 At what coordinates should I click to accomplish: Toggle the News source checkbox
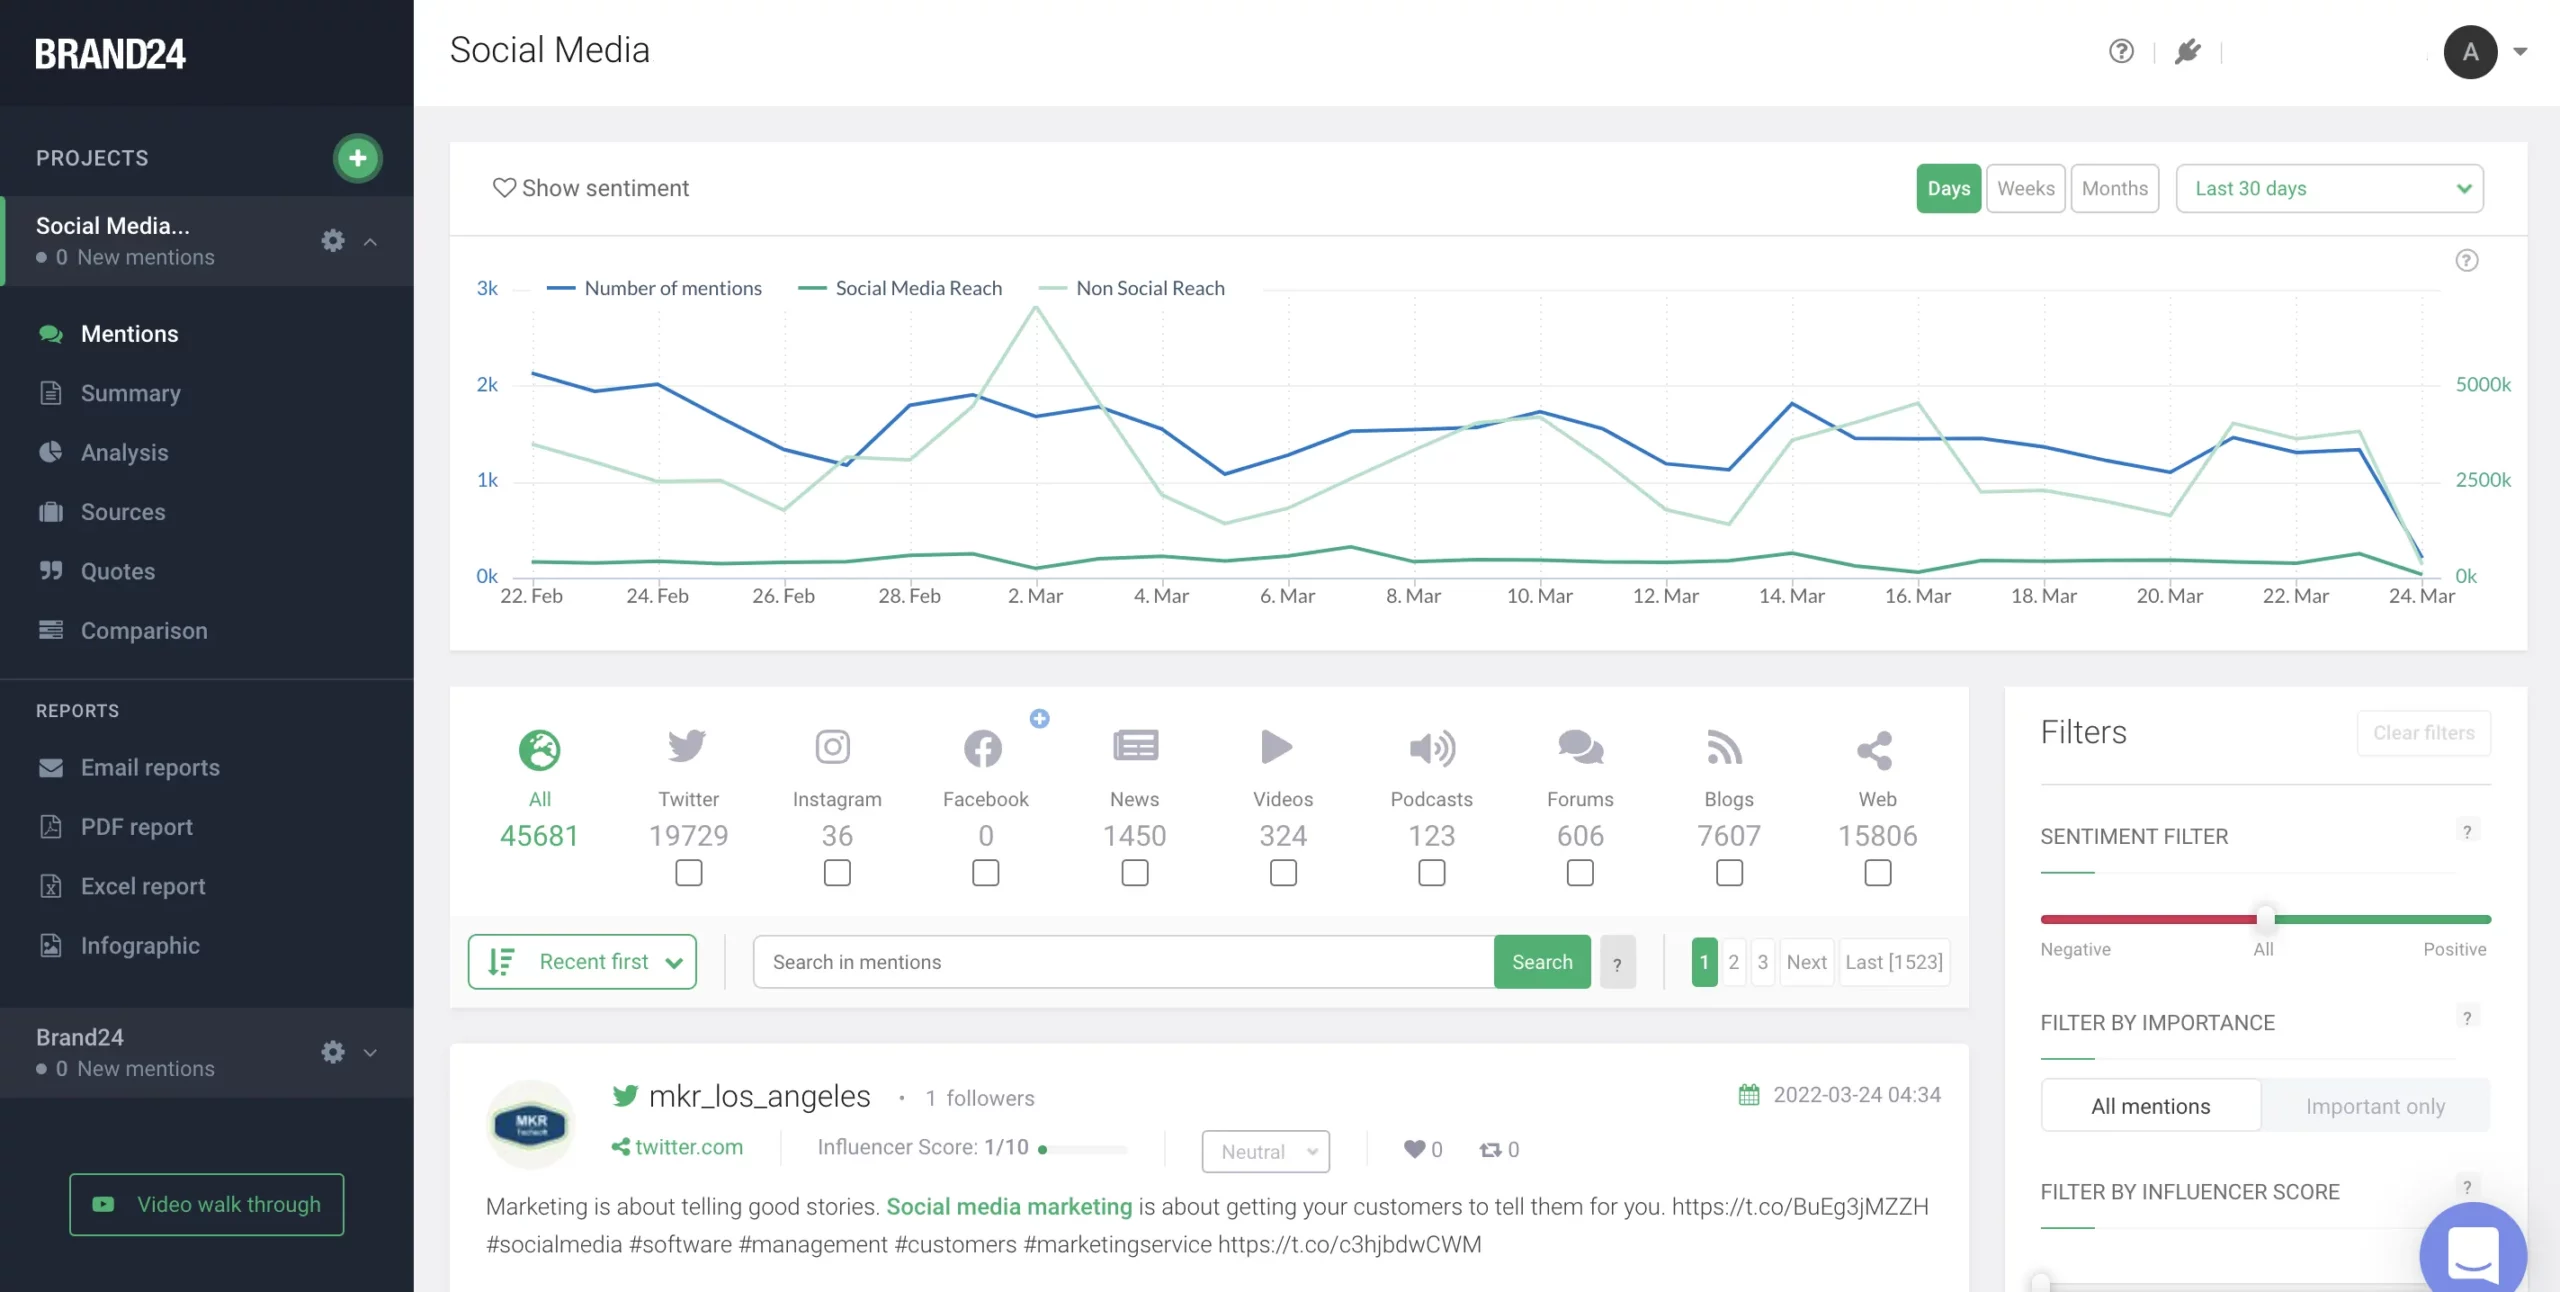point(1133,873)
